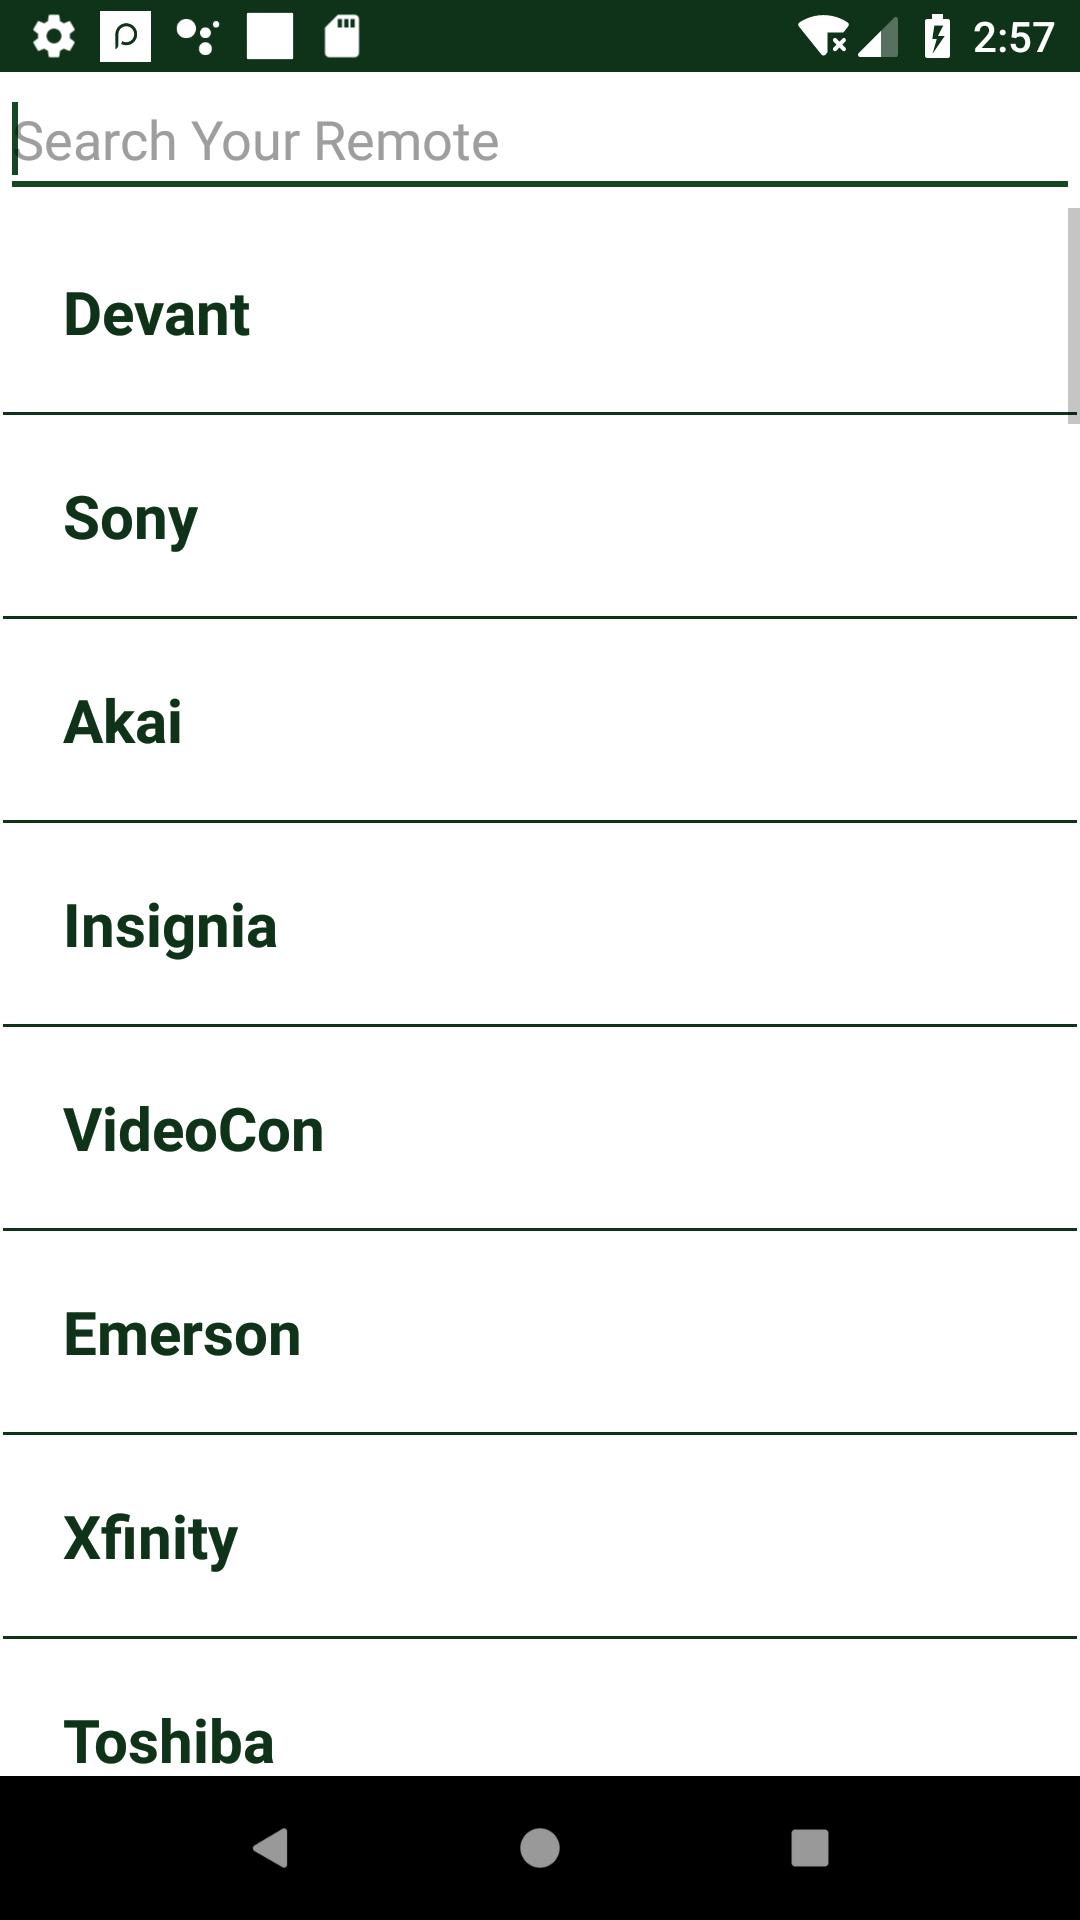Select the Toshiba brand entry
Image resolution: width=1080 pixels, height=1920 pixels.
(x=540, y=1730)
